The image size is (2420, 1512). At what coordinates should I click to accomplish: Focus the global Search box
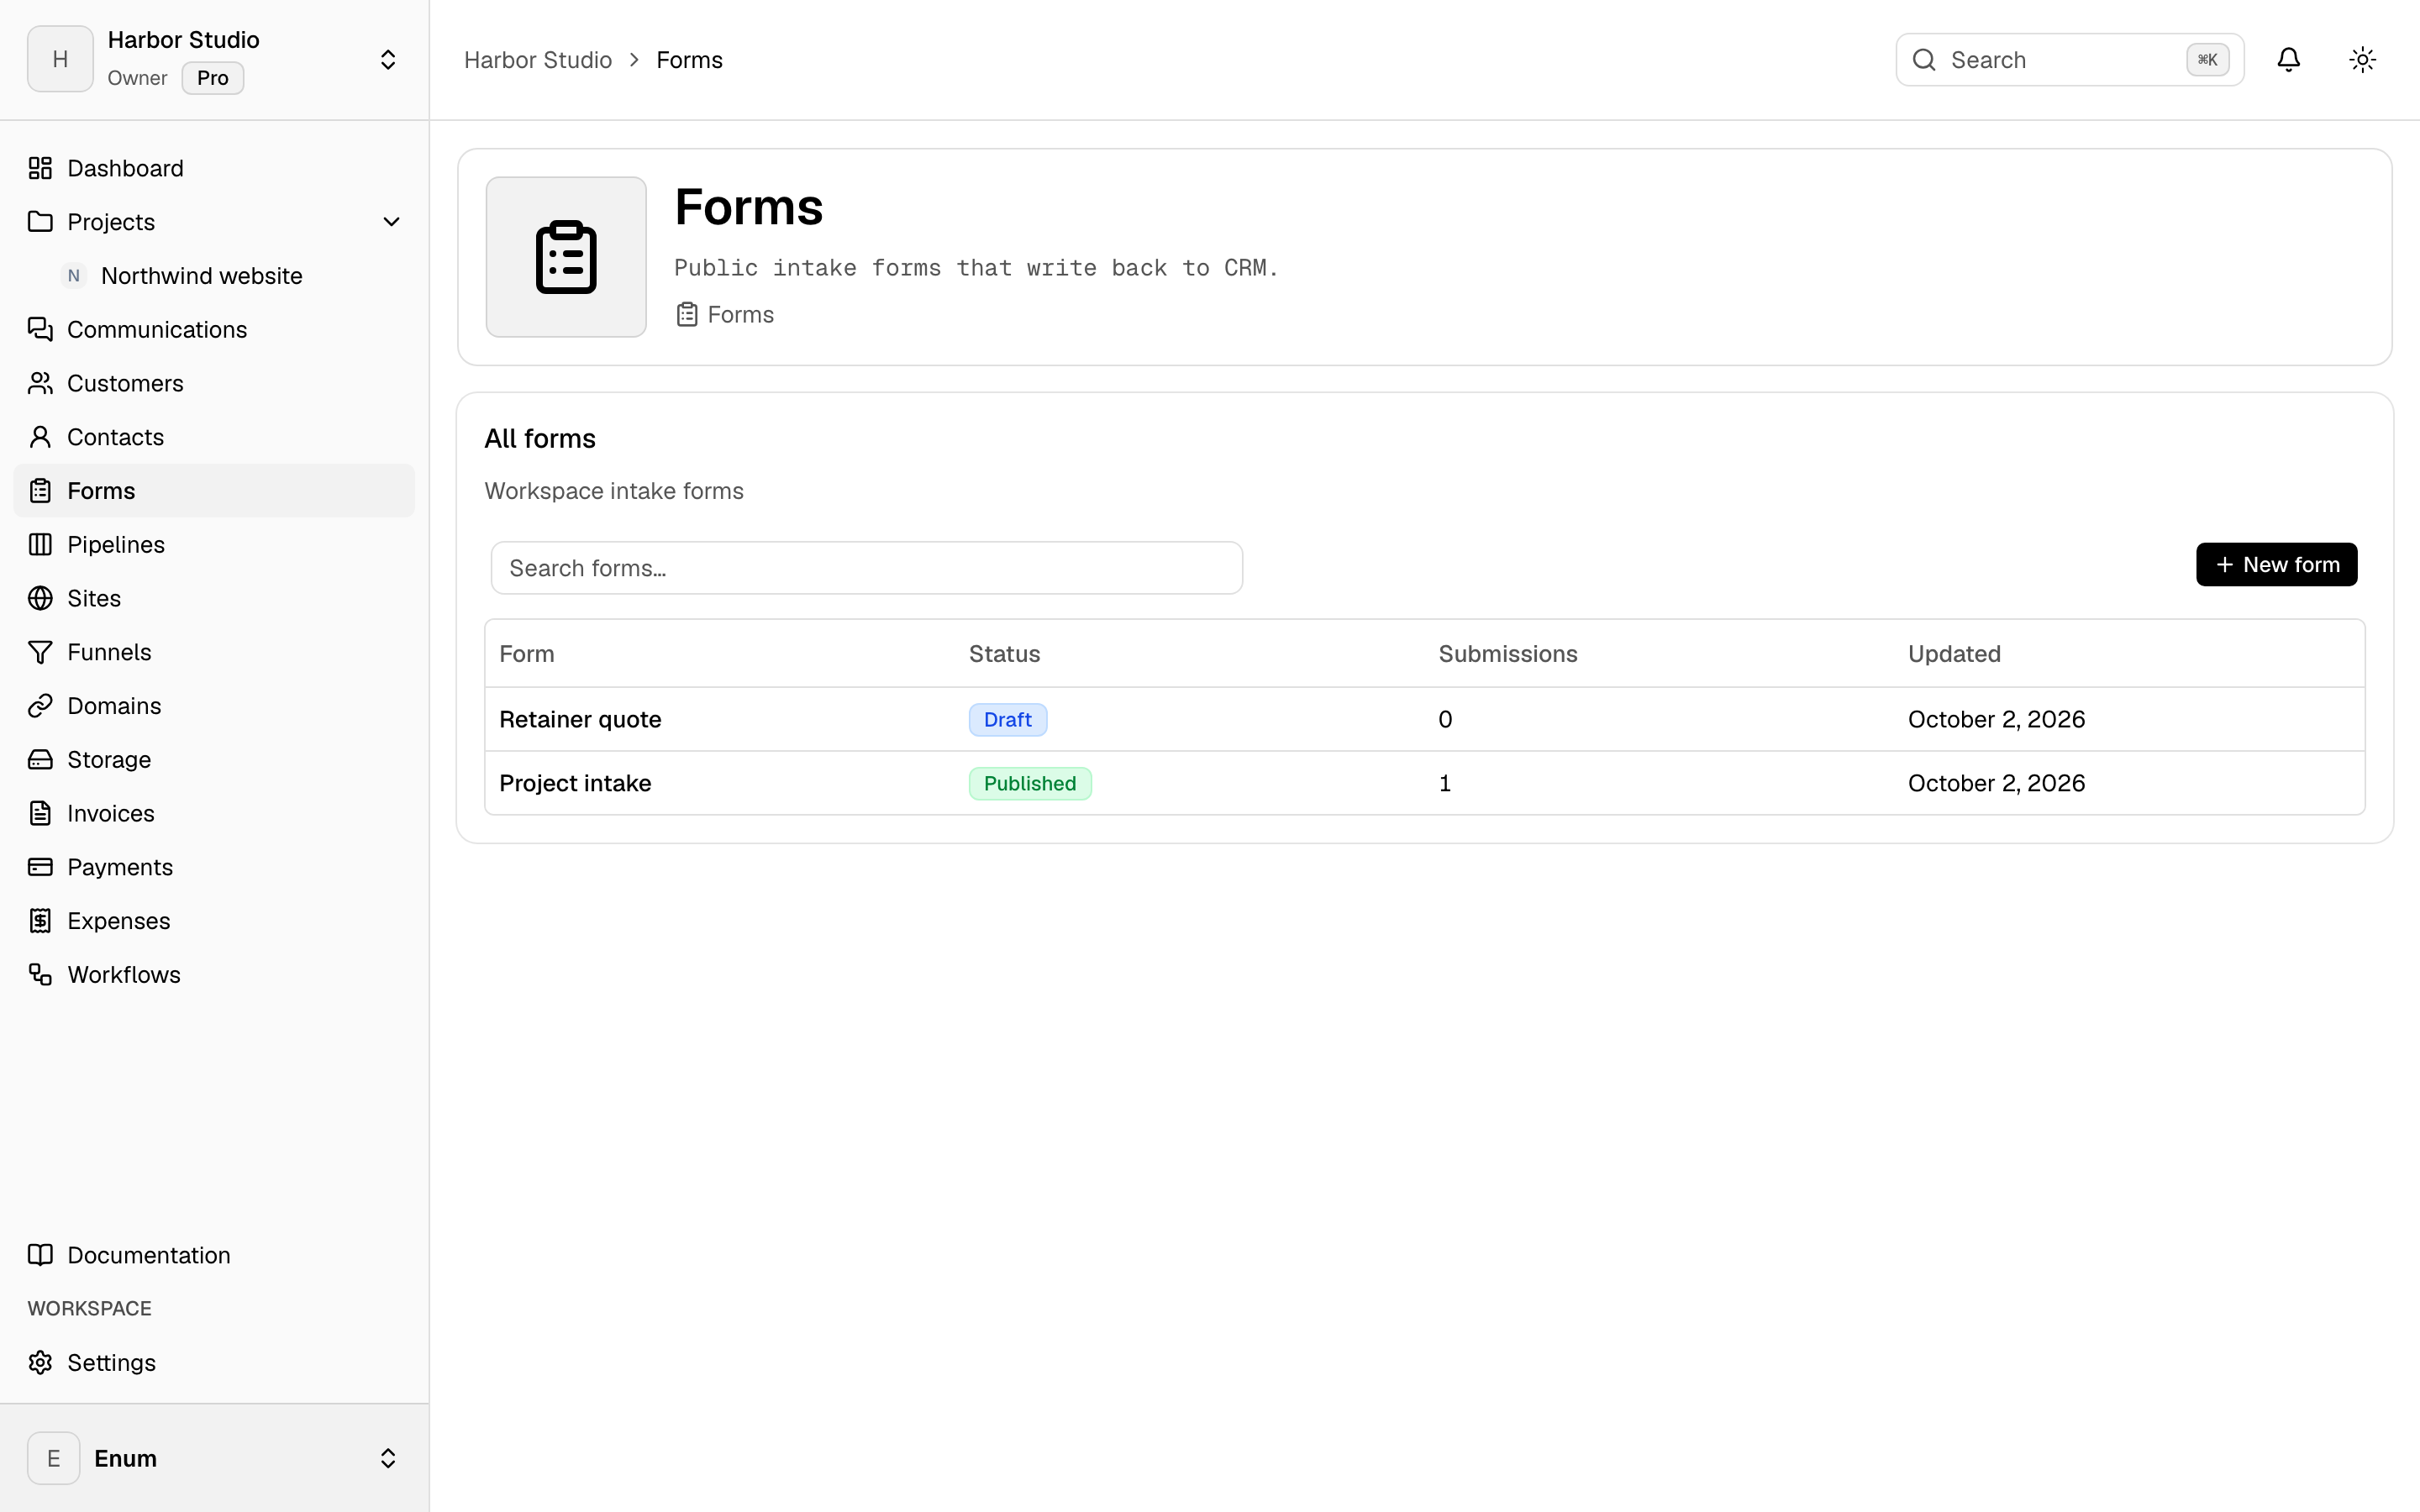coord(2069,60)
